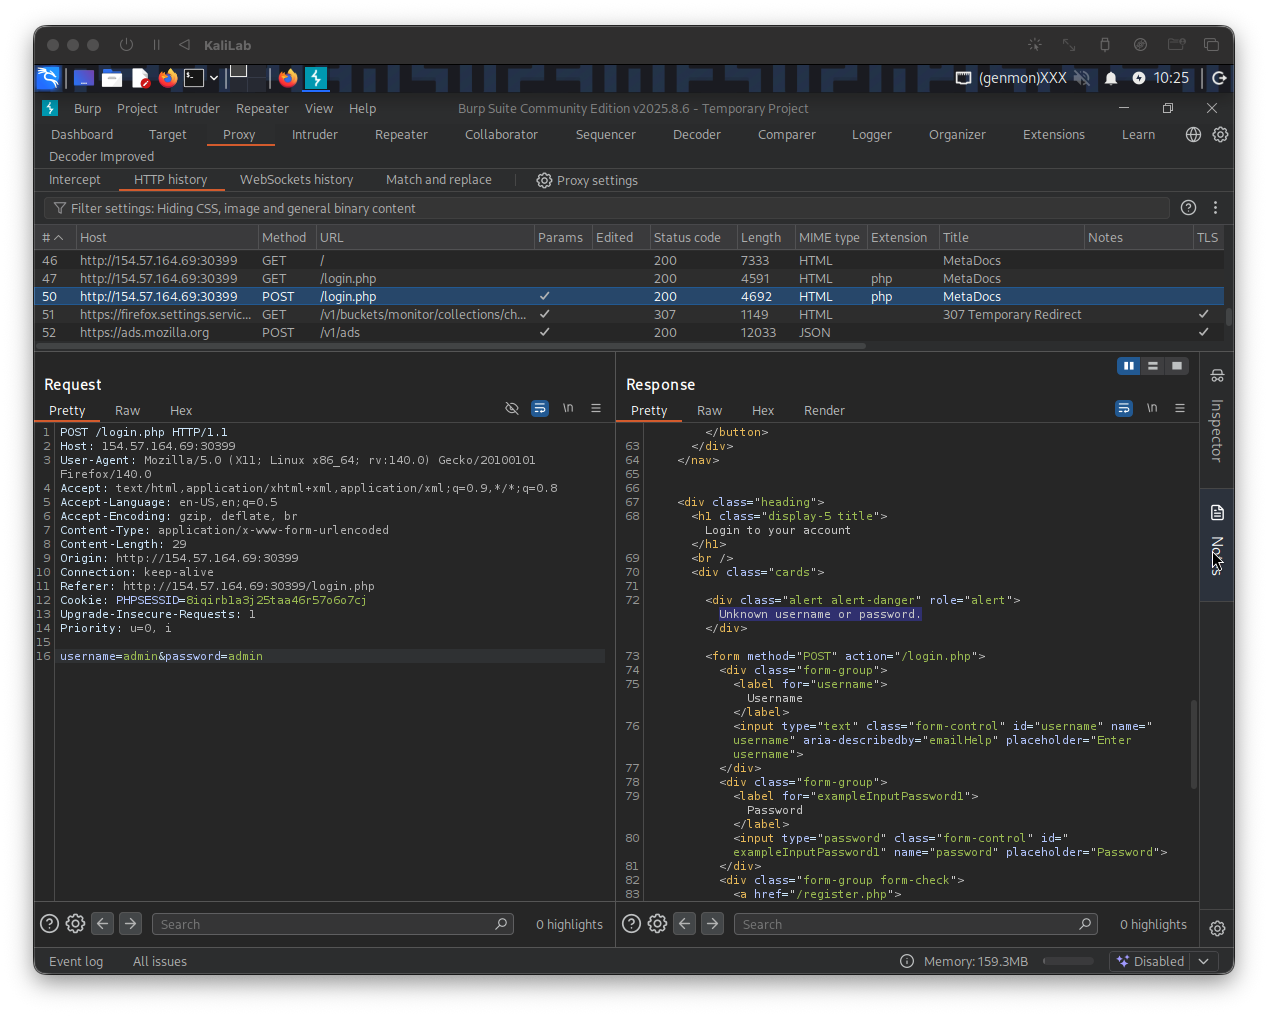Click the globe icon in top bar
This screenshot has height=1016, width=1268.
pos(1193,135)
